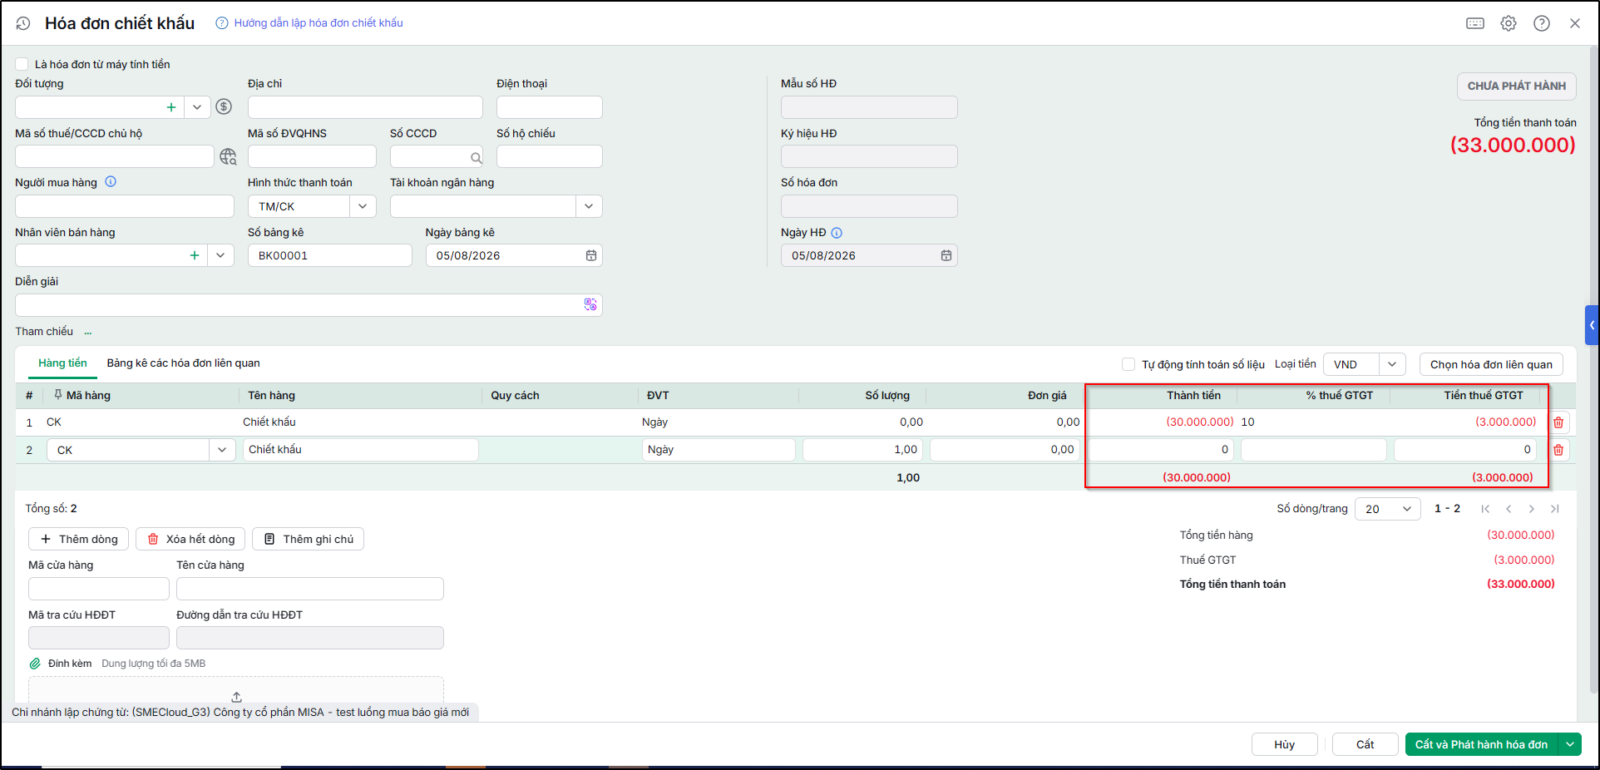Click the Diễn giải input field
Viewport: 1600px width, 770px height.
[x=308, y=305]
